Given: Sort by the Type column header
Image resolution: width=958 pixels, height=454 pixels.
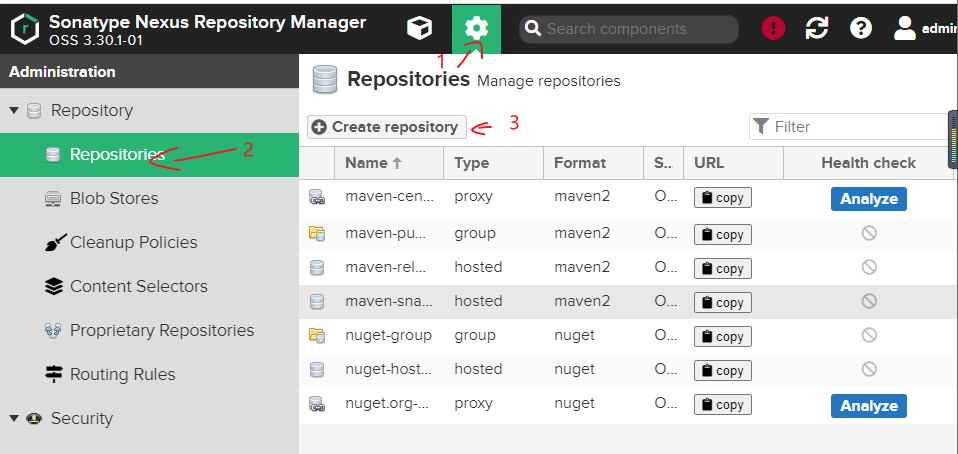Looking at the screenshot, I should (494, 163).
